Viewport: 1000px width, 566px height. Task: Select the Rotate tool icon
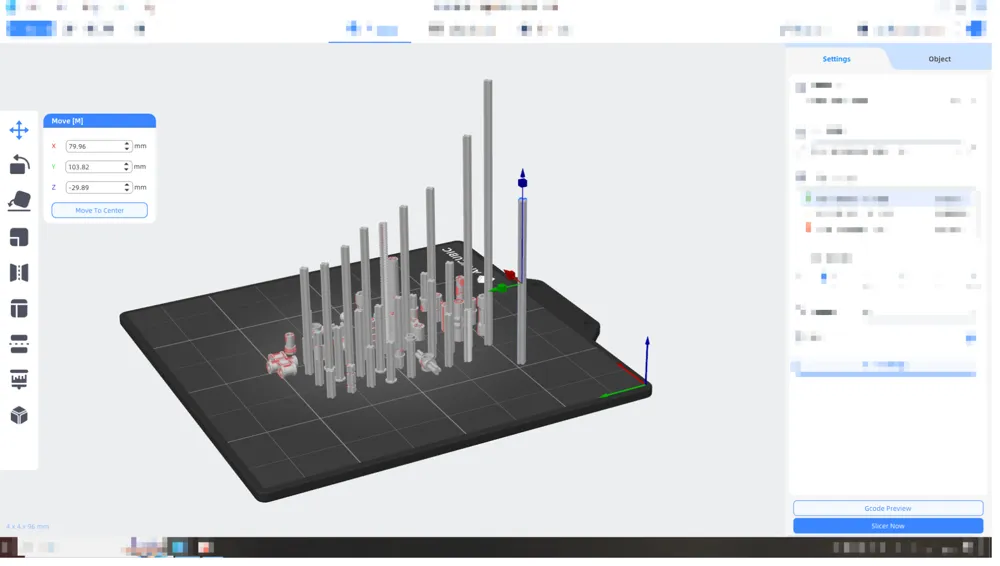(x=19, y=166)
